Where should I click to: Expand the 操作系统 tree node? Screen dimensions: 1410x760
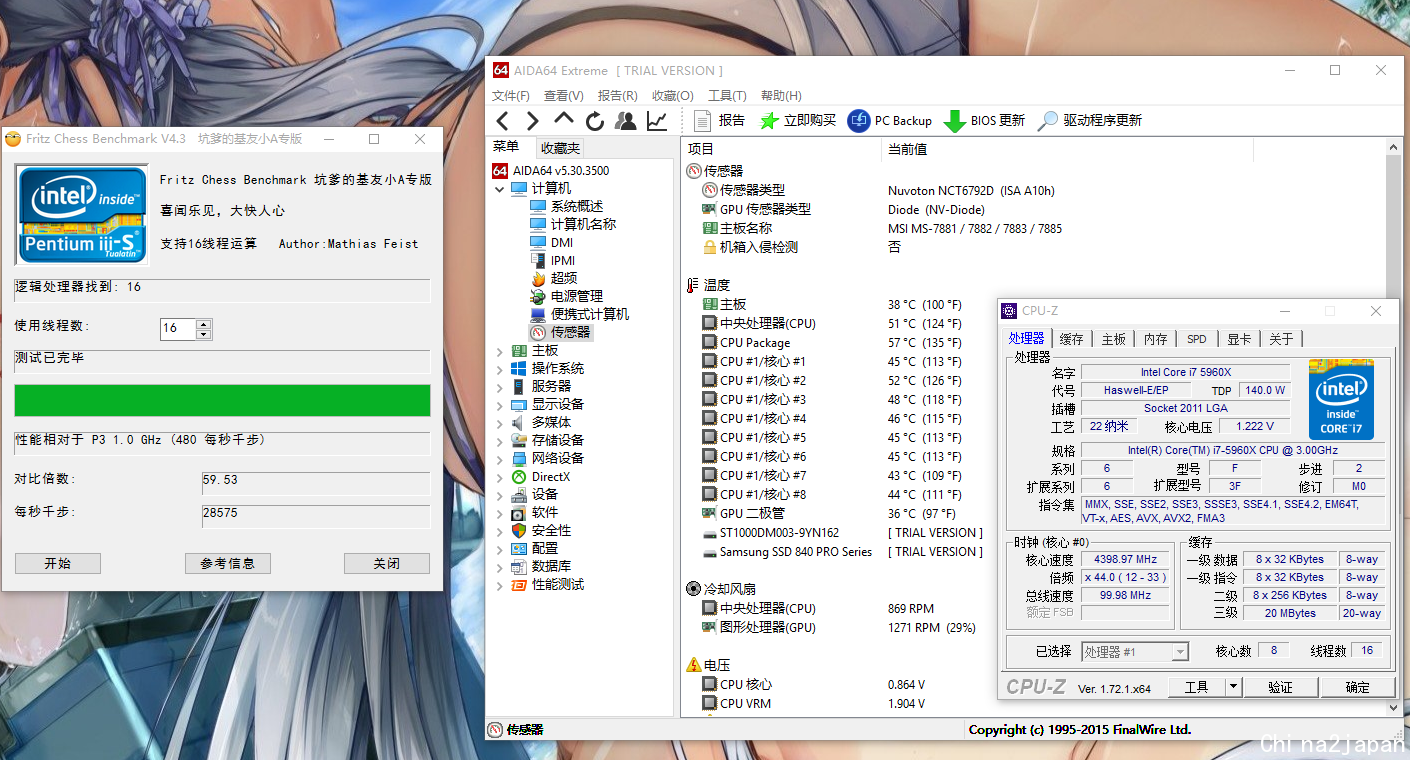pyautogui.click(x=500, y=369)
